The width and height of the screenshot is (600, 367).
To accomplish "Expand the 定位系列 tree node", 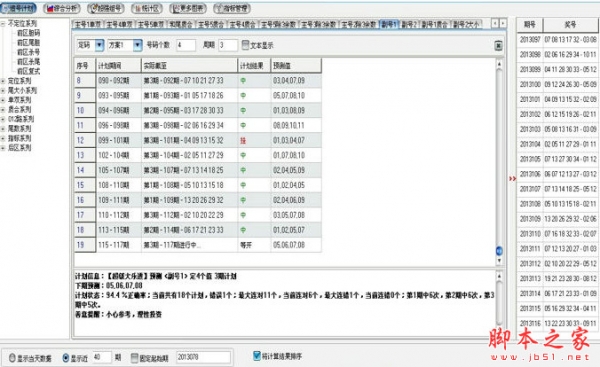I will (3, 81).
